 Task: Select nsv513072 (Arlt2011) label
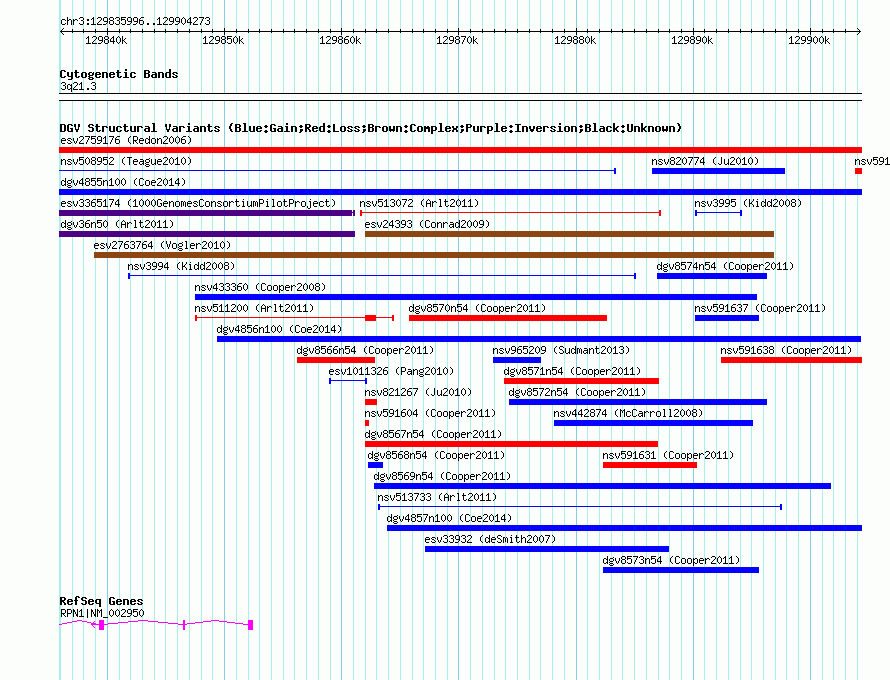tap(419, 203)
